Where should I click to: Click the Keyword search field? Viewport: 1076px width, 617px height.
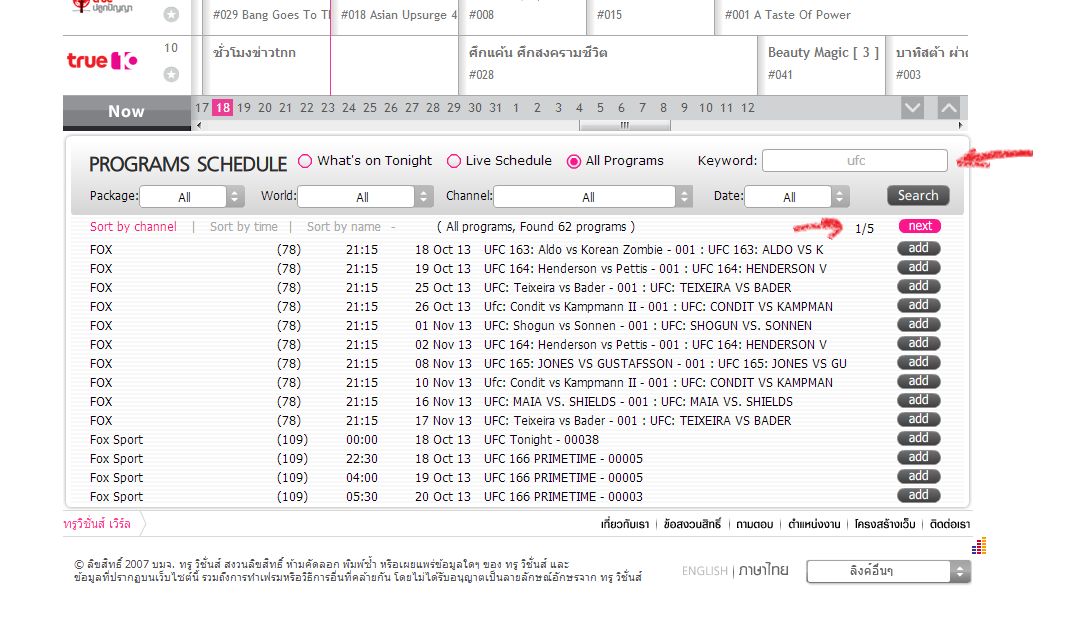tap(855, 161)
